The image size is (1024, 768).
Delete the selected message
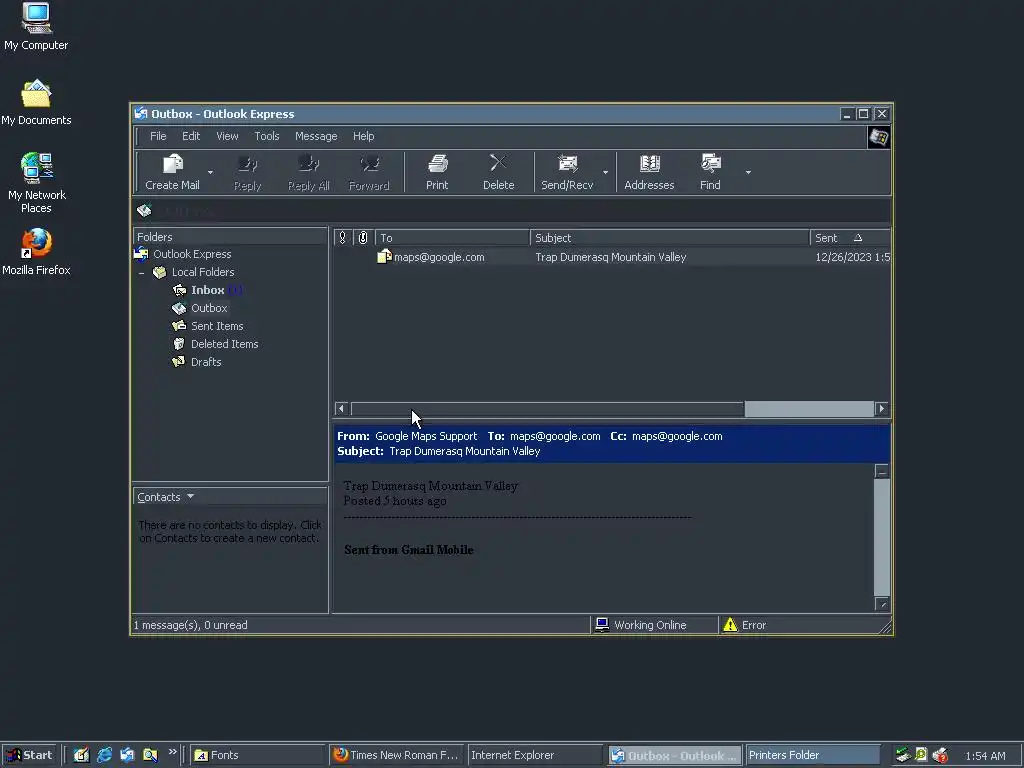pos(498,172)
